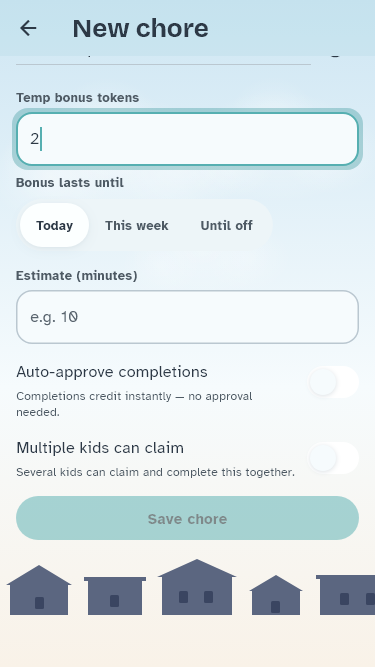Click the Multiple kids can claim label
Screen dimensions: 375x667
pyautogui.click(x=100, y=448)
